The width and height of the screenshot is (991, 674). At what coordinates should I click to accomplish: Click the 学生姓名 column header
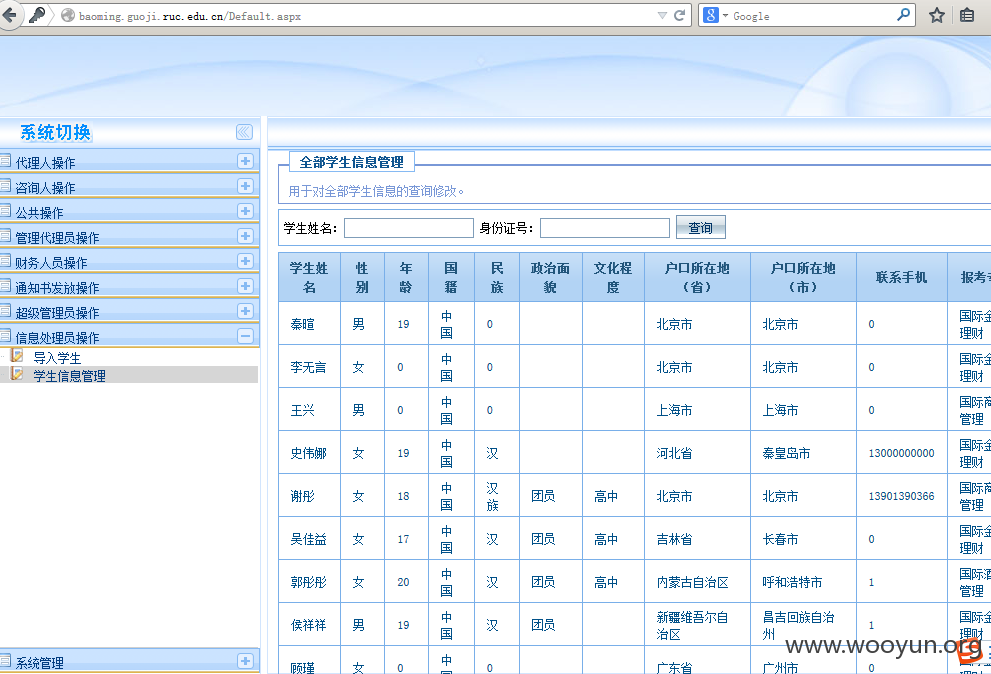tap(309, 278)
